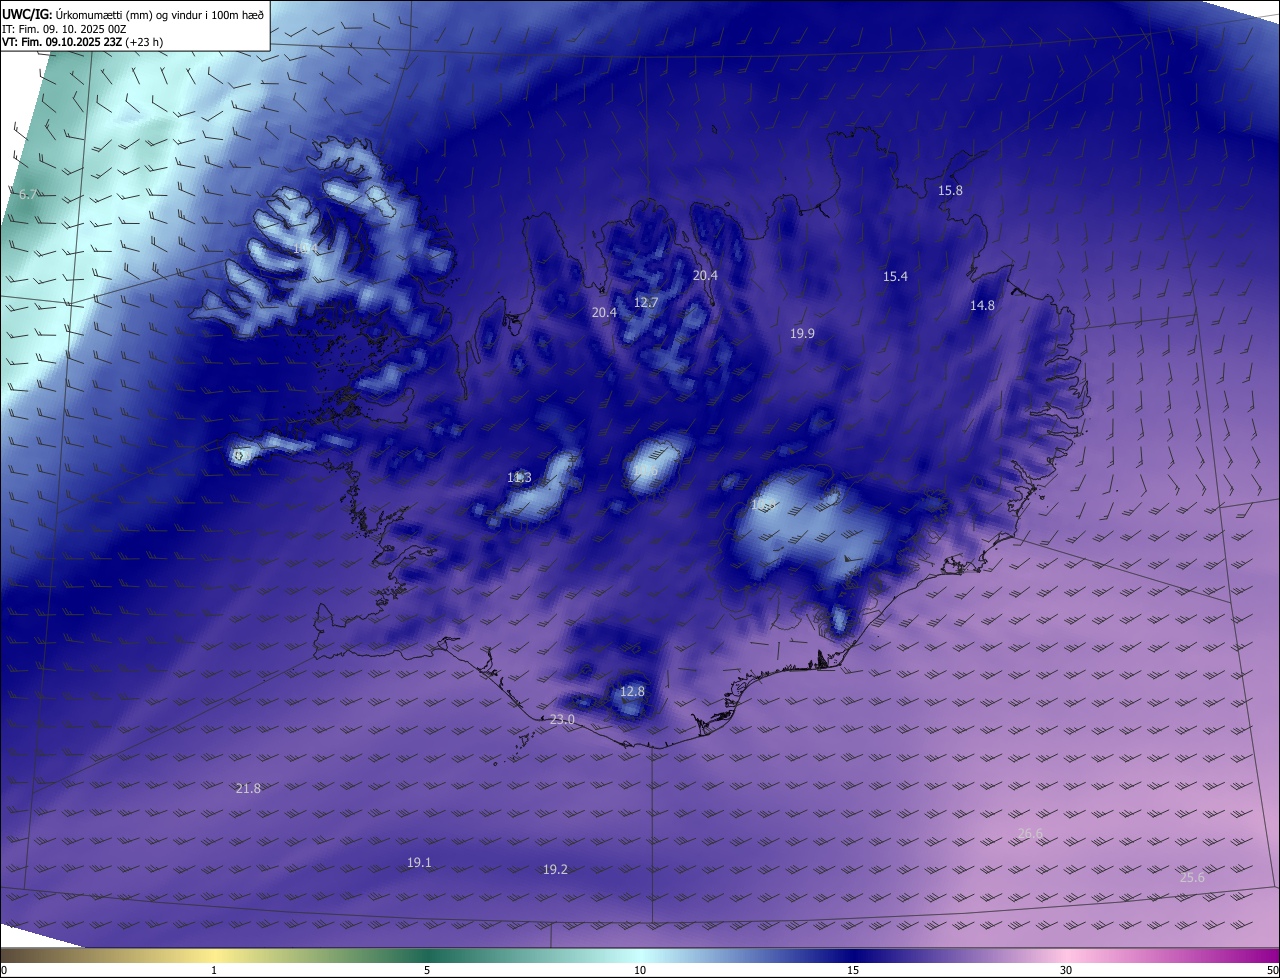Select the 21.8 value over the ocean
The height and width of the screenshot is (978, 1280).
248,788
